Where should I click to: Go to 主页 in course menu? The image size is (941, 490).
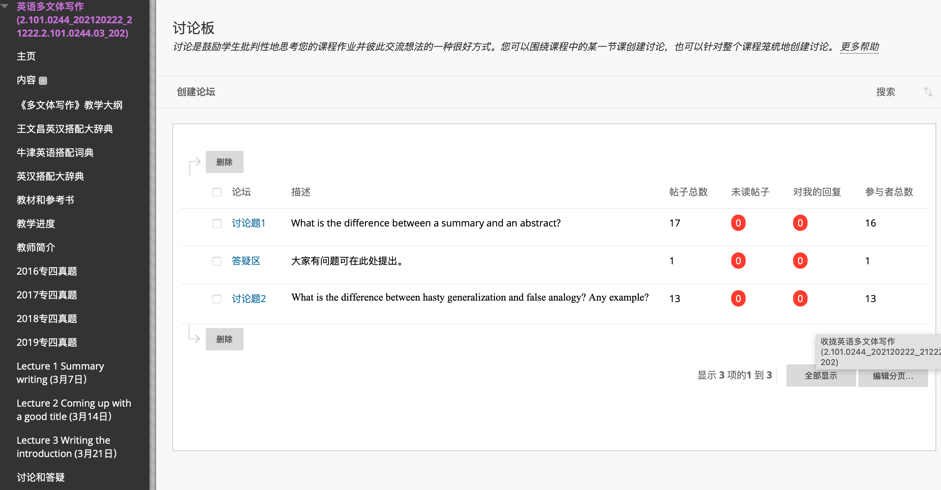(26, 56)
